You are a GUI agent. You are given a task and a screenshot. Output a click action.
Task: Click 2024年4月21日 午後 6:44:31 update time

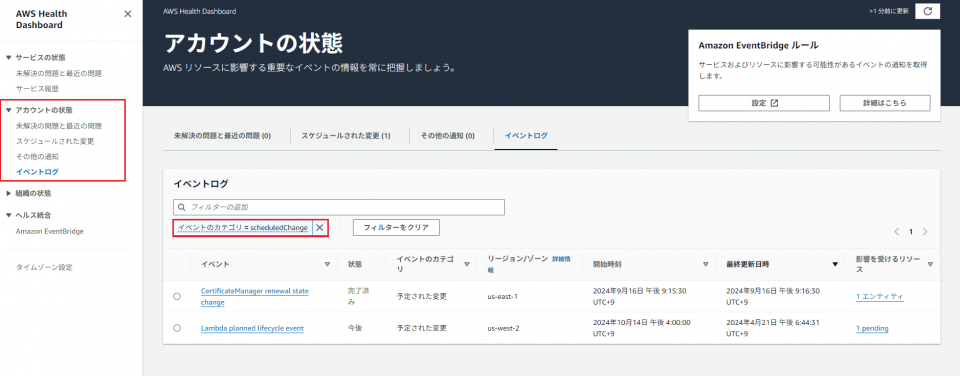tap(773, 328)
